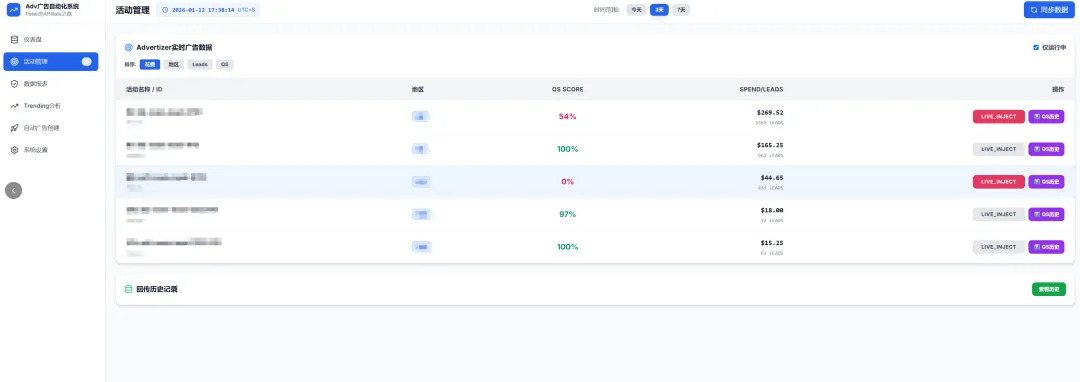Open 数据报表 in the sidebar
This screenshot has width=1080, height=382.
pos(51,83)
